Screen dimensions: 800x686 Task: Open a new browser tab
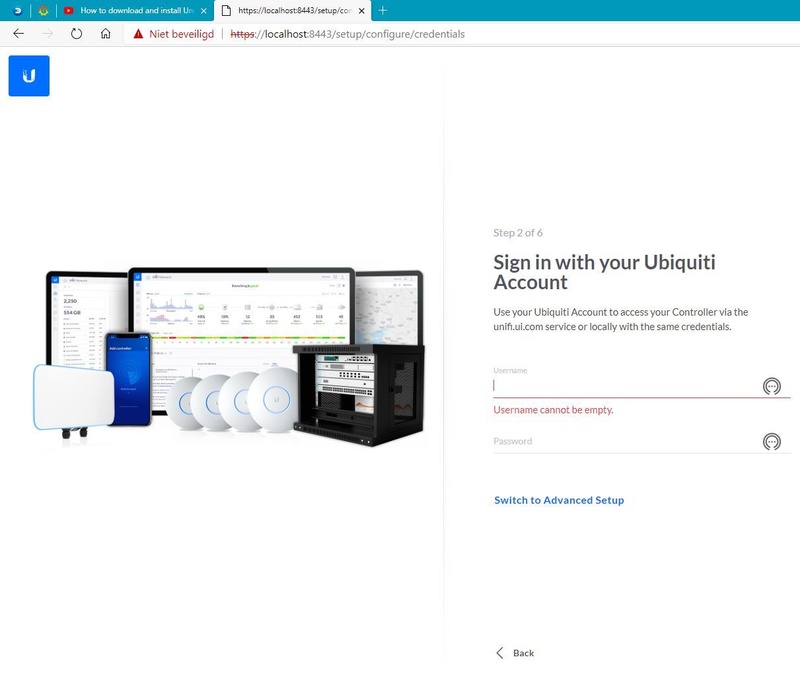pos(383,10)
